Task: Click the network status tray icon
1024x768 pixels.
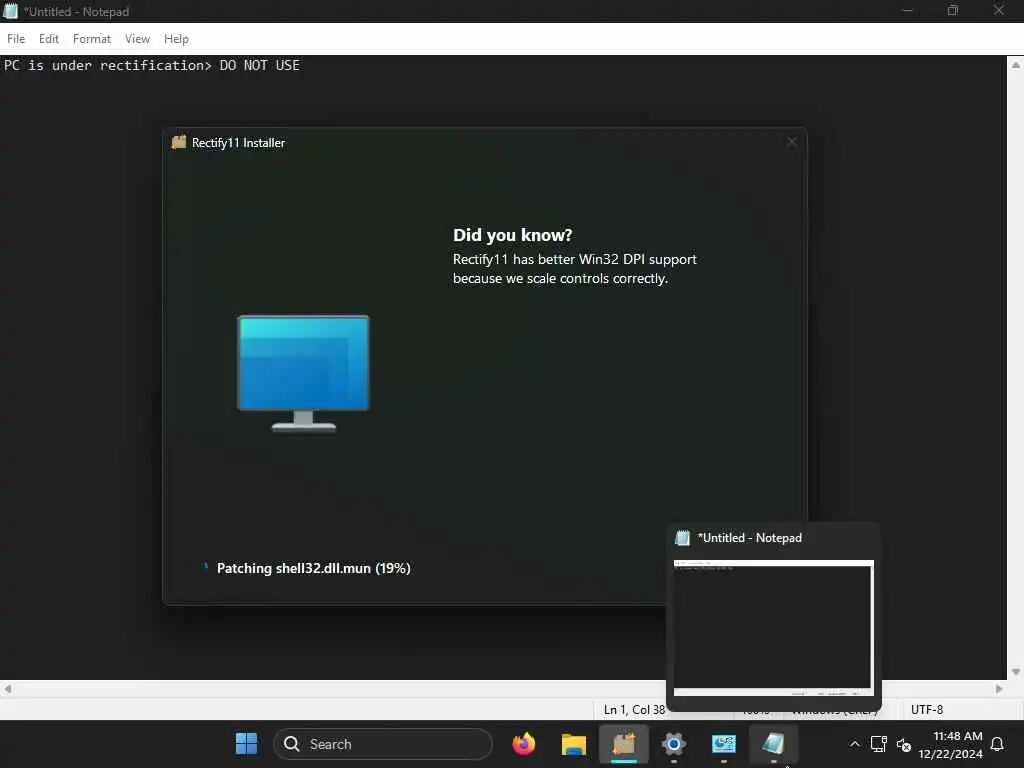Action: [x=879, y=744]
